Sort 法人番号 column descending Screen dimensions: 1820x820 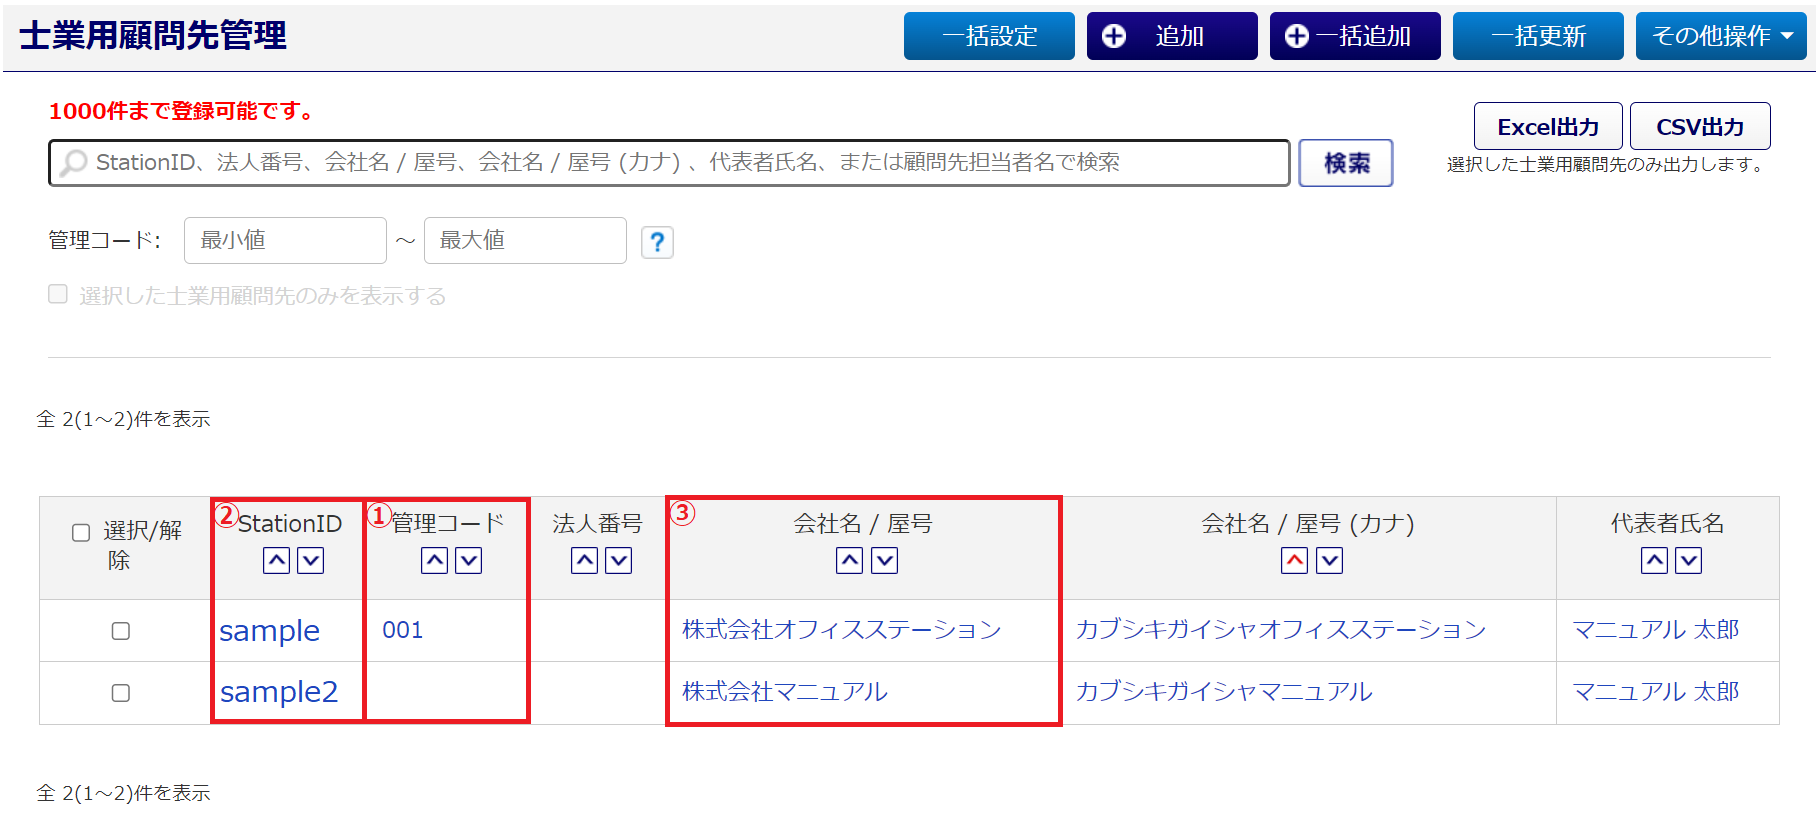coord(619,561)
